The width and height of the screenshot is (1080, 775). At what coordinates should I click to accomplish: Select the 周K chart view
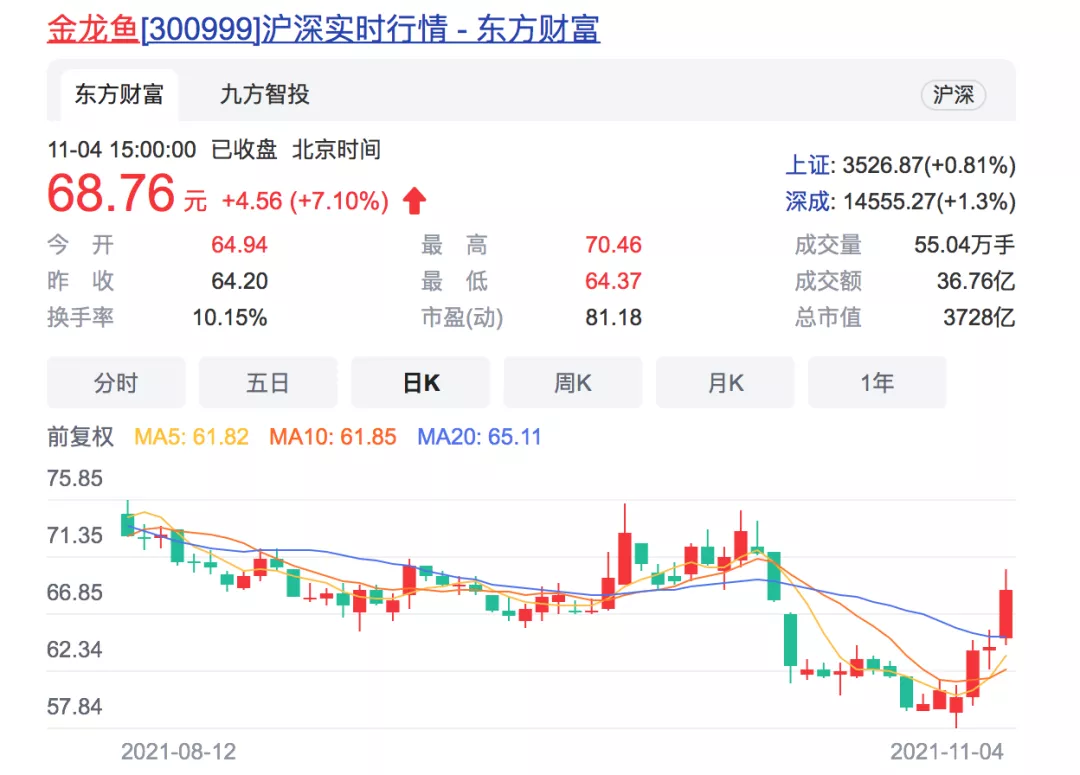coord(573,383)
